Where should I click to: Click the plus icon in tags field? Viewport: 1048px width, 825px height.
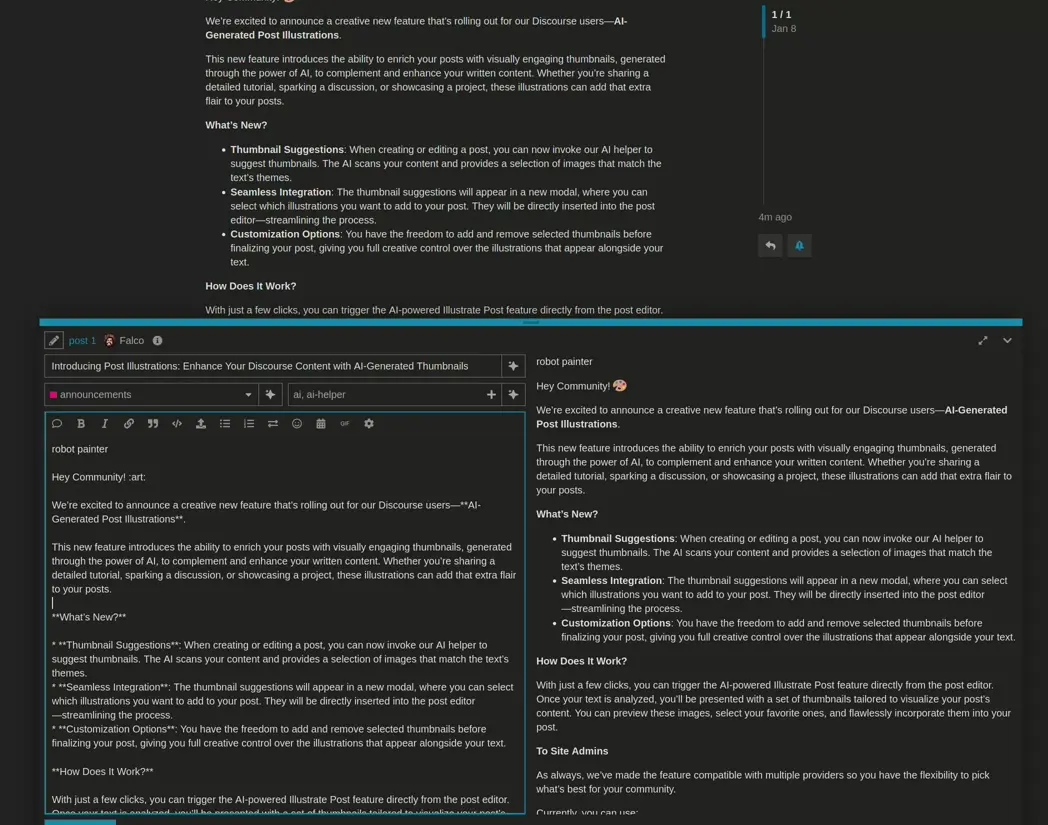point(491,394)
